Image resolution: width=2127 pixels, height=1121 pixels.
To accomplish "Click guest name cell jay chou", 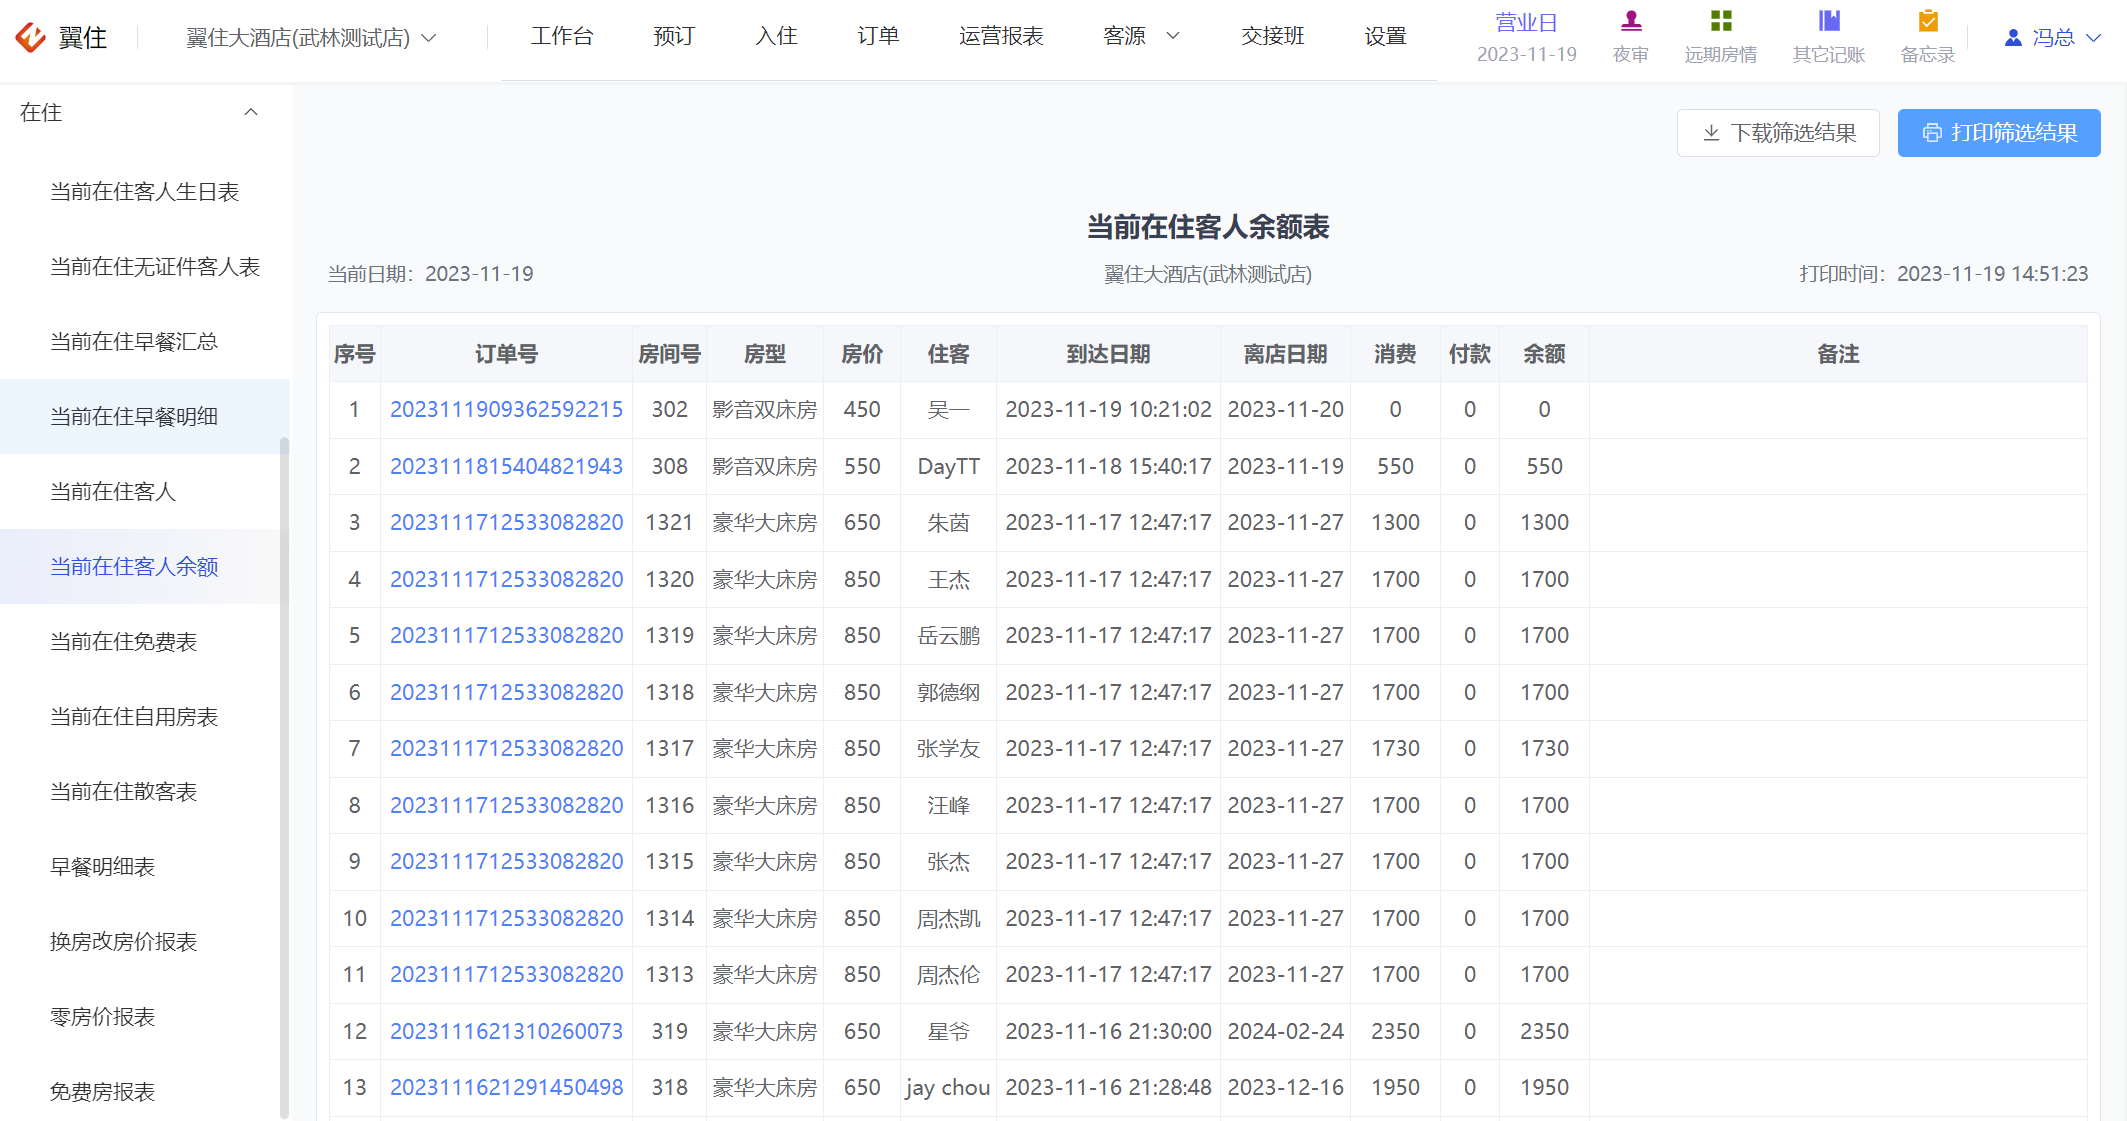I will pyautogui.click(x=948, y=1088).
